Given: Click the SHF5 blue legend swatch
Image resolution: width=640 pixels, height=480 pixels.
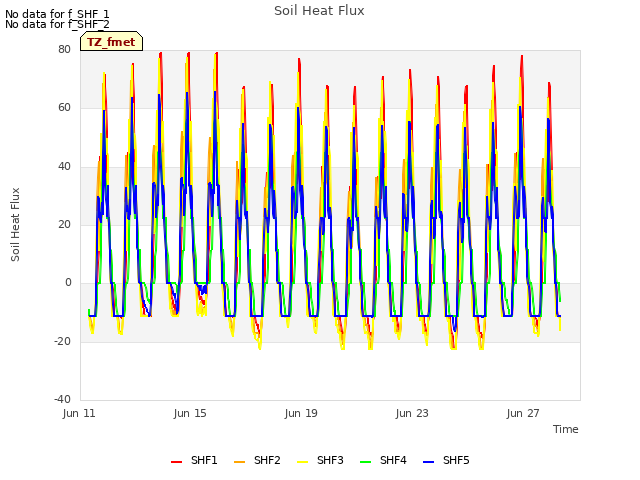Looking at the screenshot, I should 429,462.
